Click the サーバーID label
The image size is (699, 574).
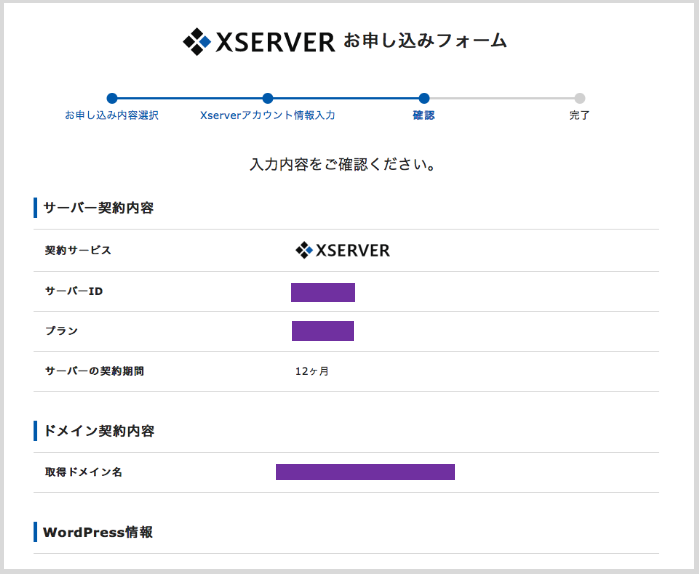coord(74,291)
